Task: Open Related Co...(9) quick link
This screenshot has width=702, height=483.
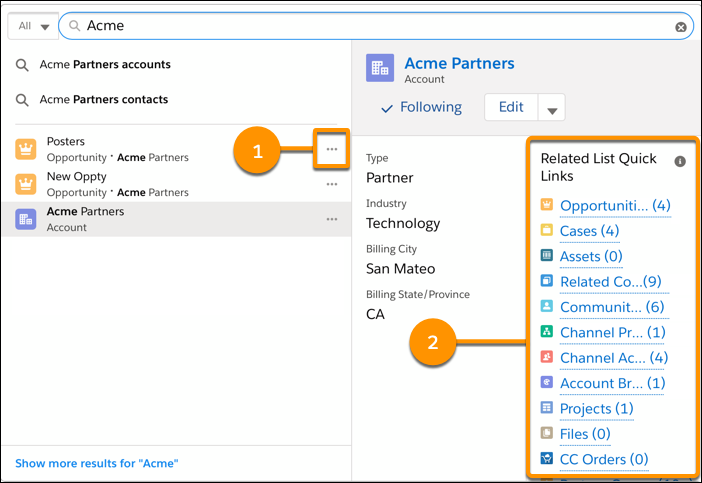Action: [611, 282]
